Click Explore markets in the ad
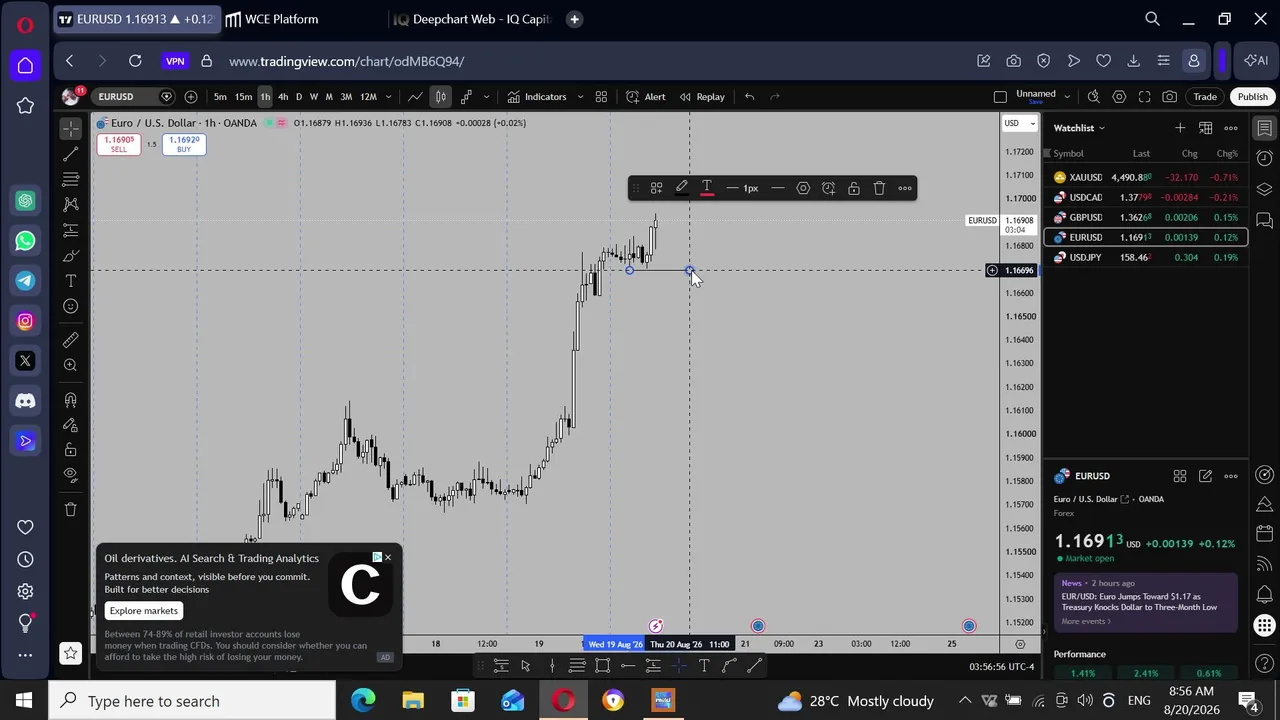Screen dimensions: 1280x720 (144, 611)
